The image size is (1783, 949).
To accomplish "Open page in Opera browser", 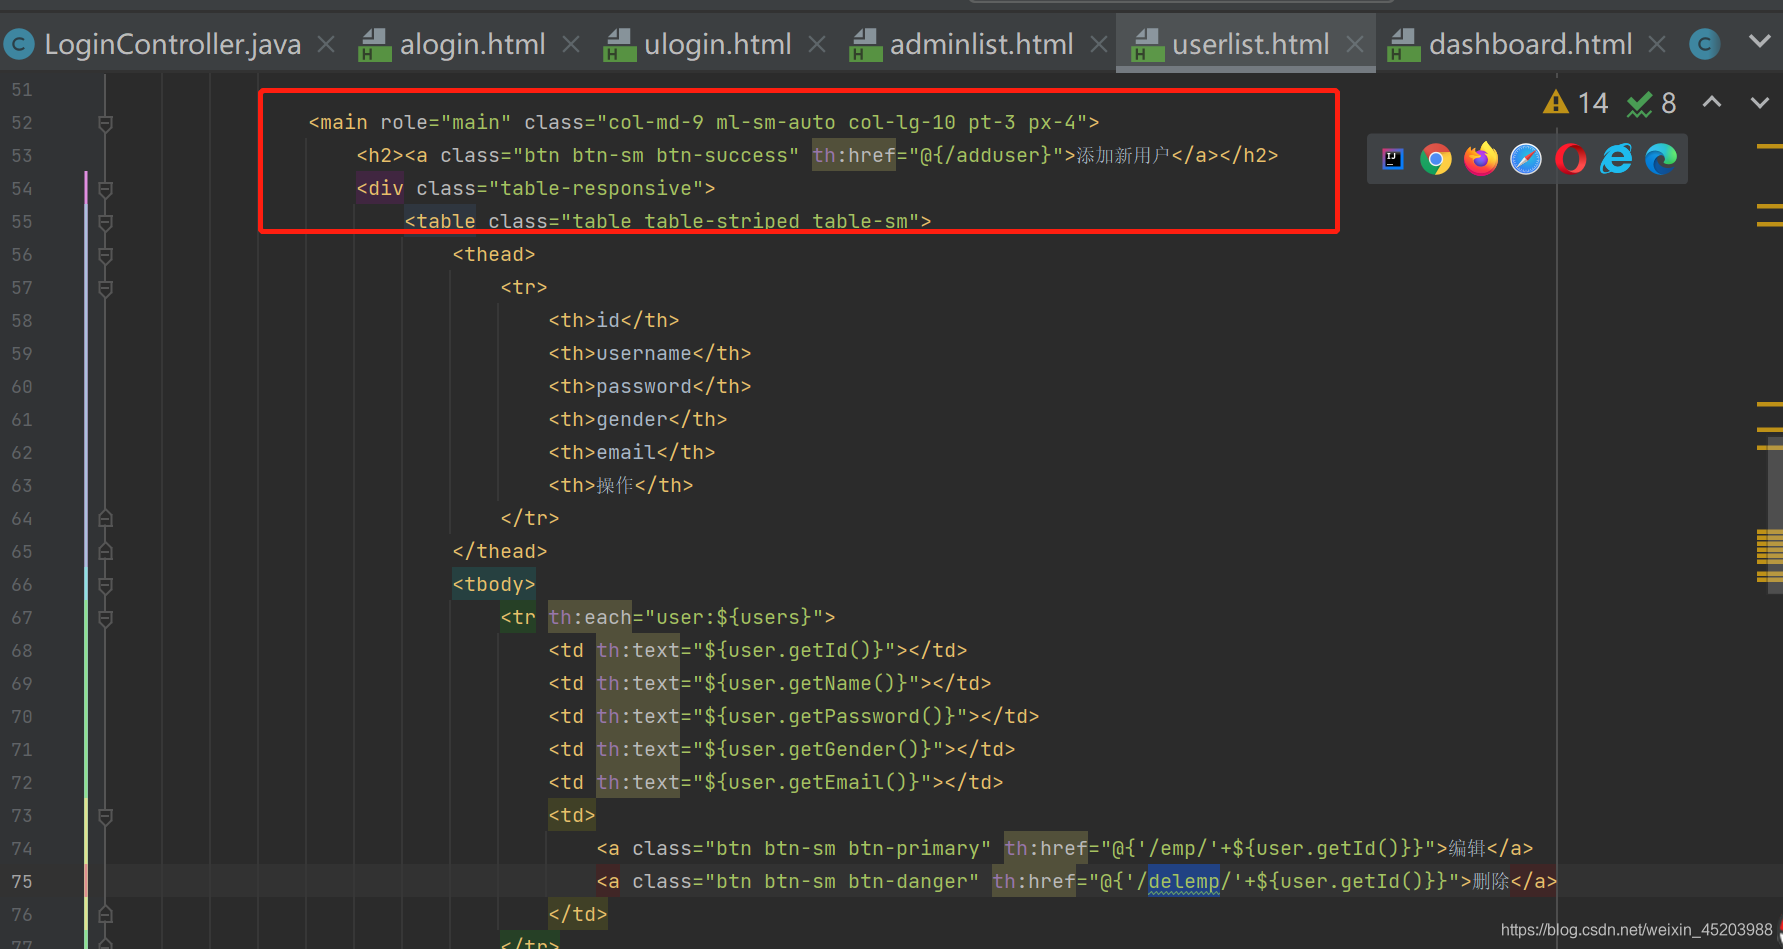I will tap(1571, 159).
